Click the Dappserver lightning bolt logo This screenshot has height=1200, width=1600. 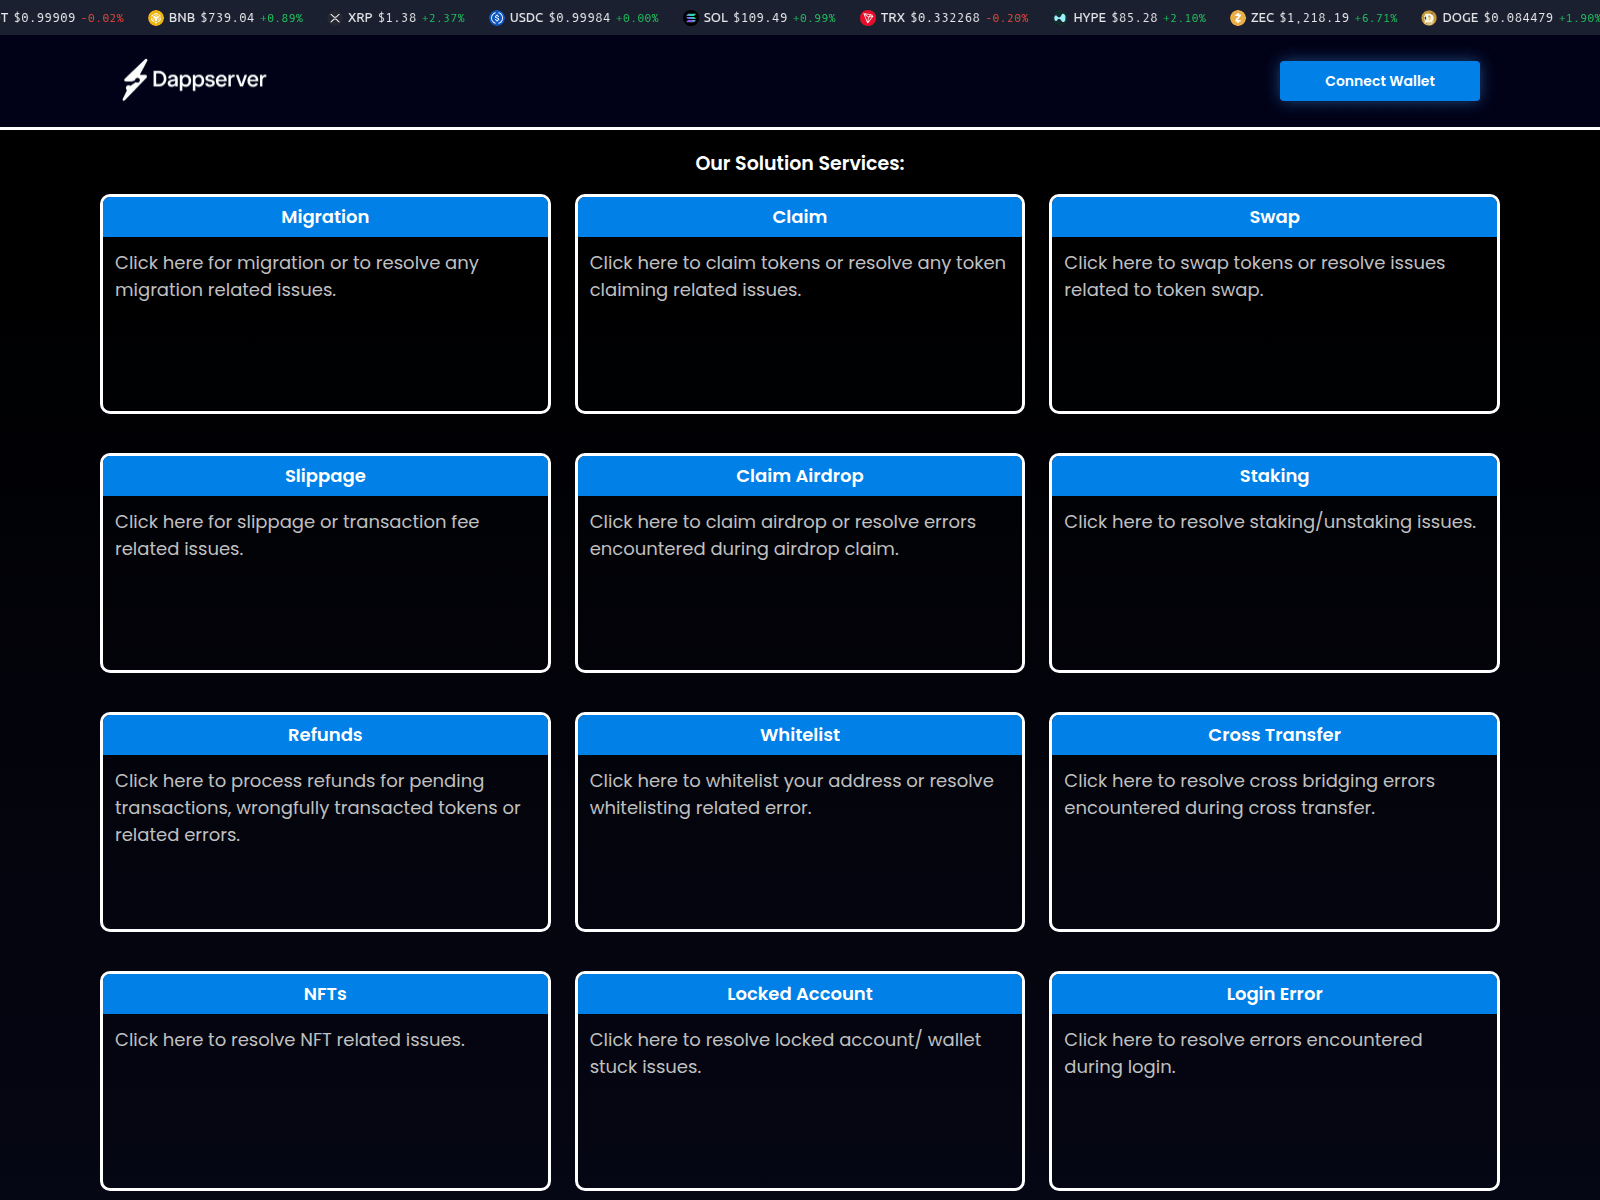point(135,80)
